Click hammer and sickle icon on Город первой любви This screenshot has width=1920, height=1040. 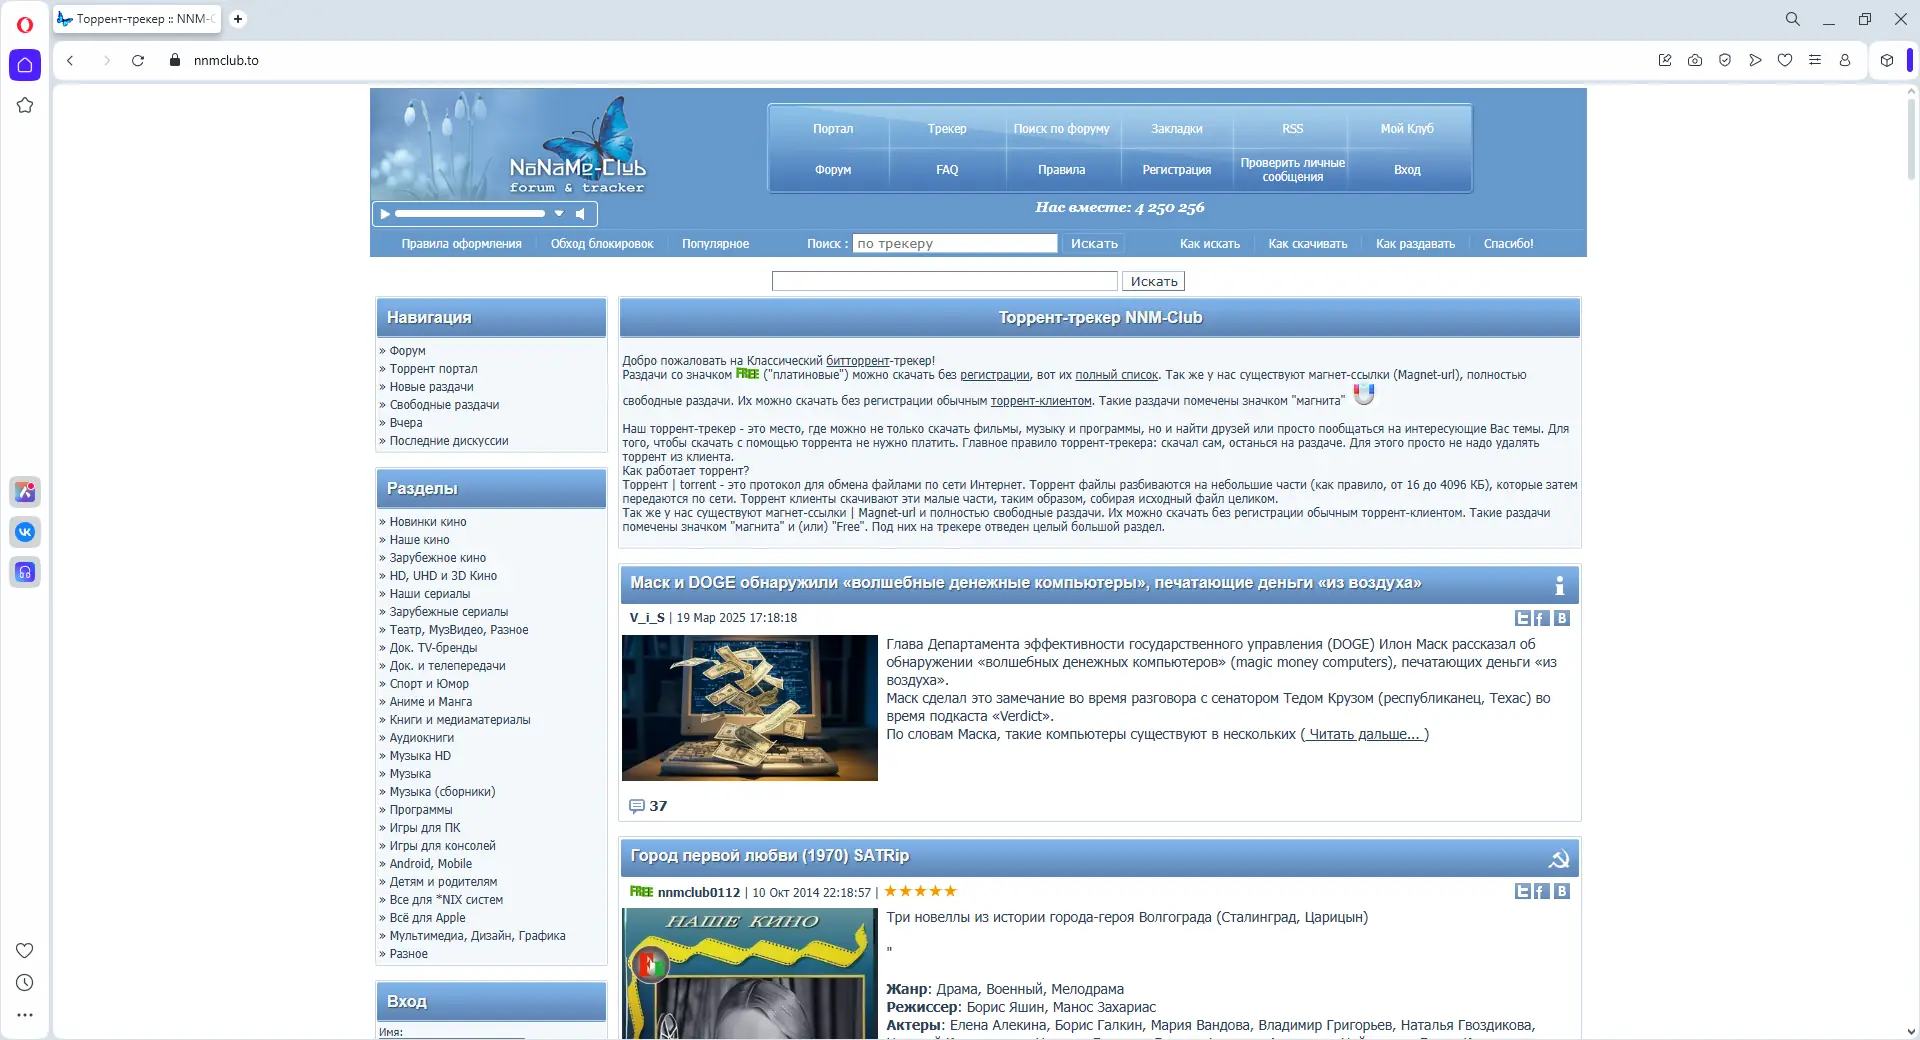[1558, 858]
